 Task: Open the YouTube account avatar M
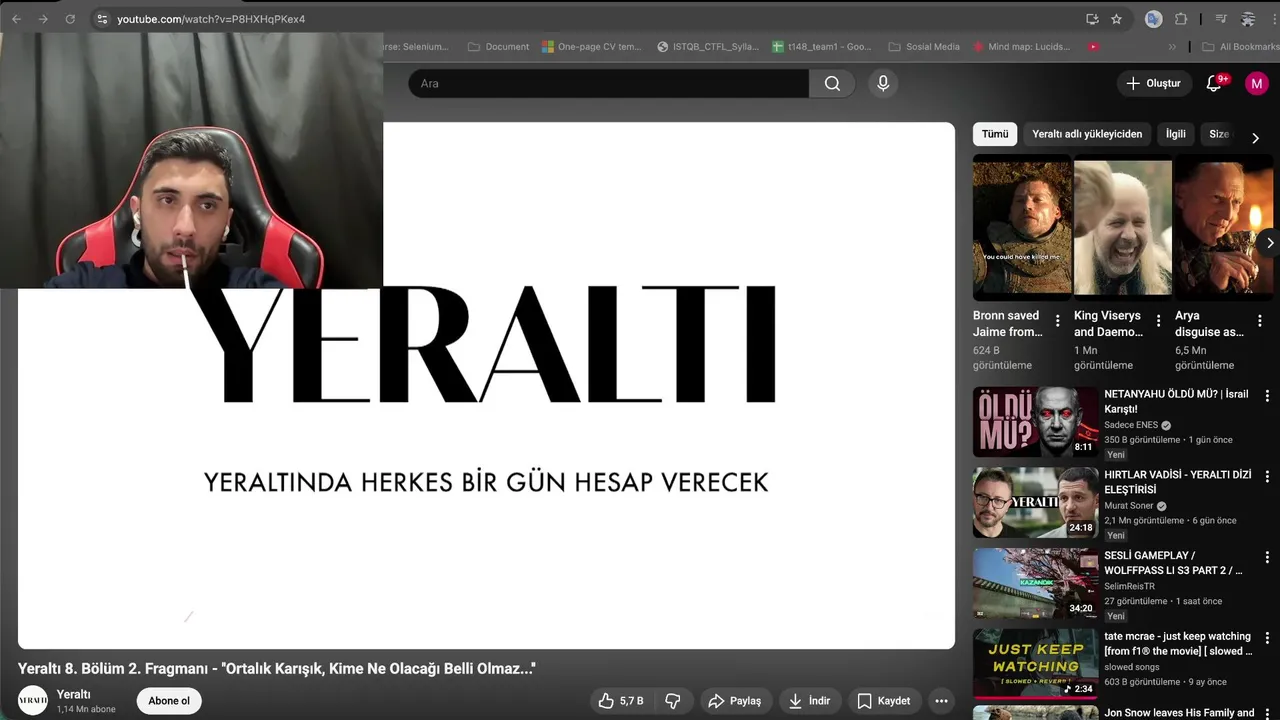coord(1256,84)
